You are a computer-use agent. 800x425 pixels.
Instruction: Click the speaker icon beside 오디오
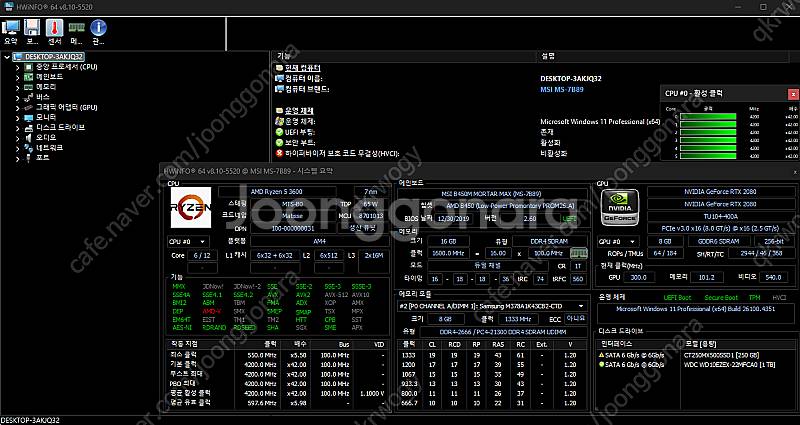[x=29, y=138]
